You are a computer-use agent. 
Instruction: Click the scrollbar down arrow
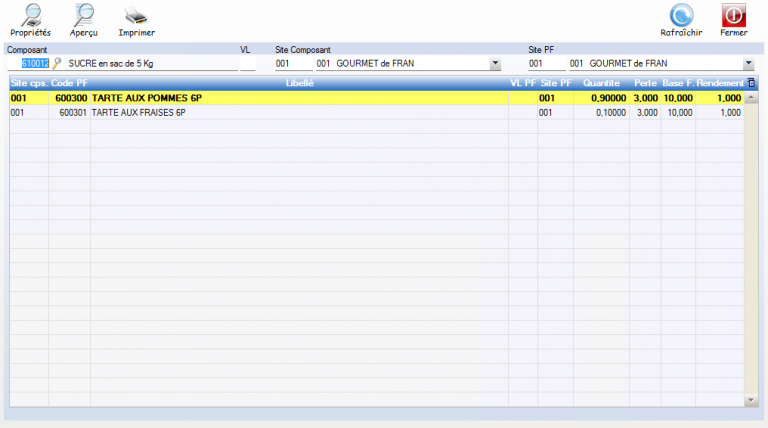pyautogui.click(x=752, y=401)
